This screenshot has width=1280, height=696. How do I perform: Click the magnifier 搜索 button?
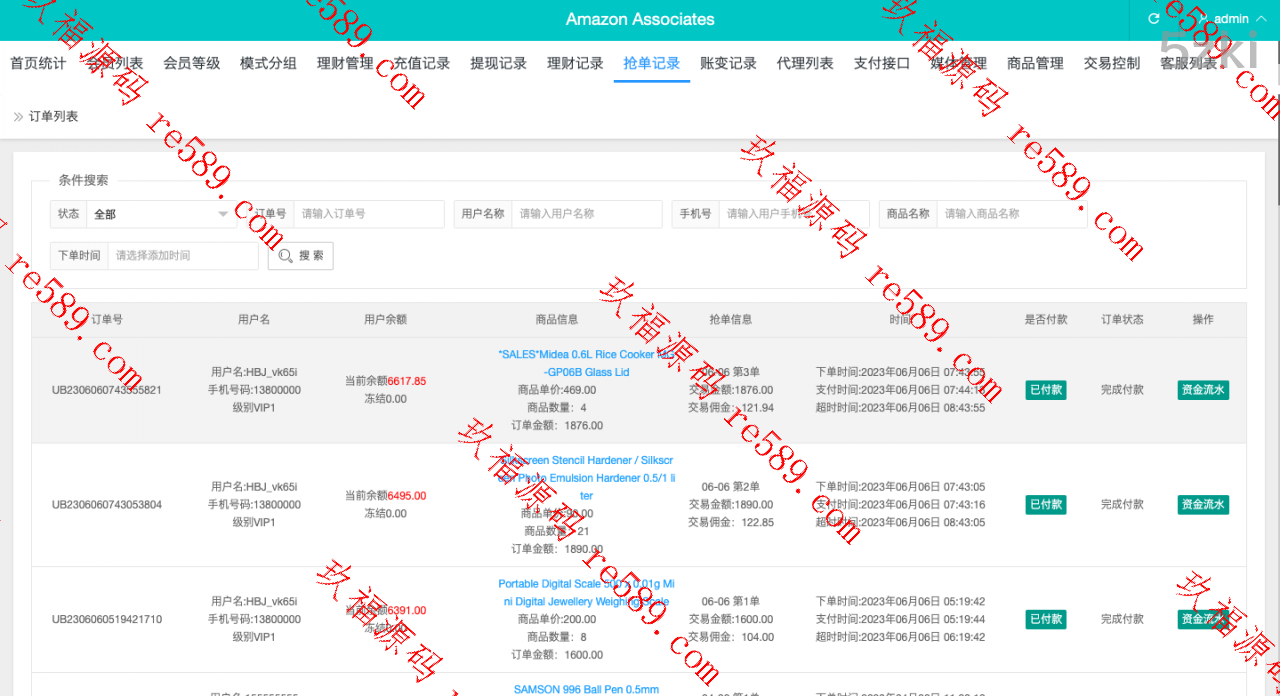[x=300, y=256]
